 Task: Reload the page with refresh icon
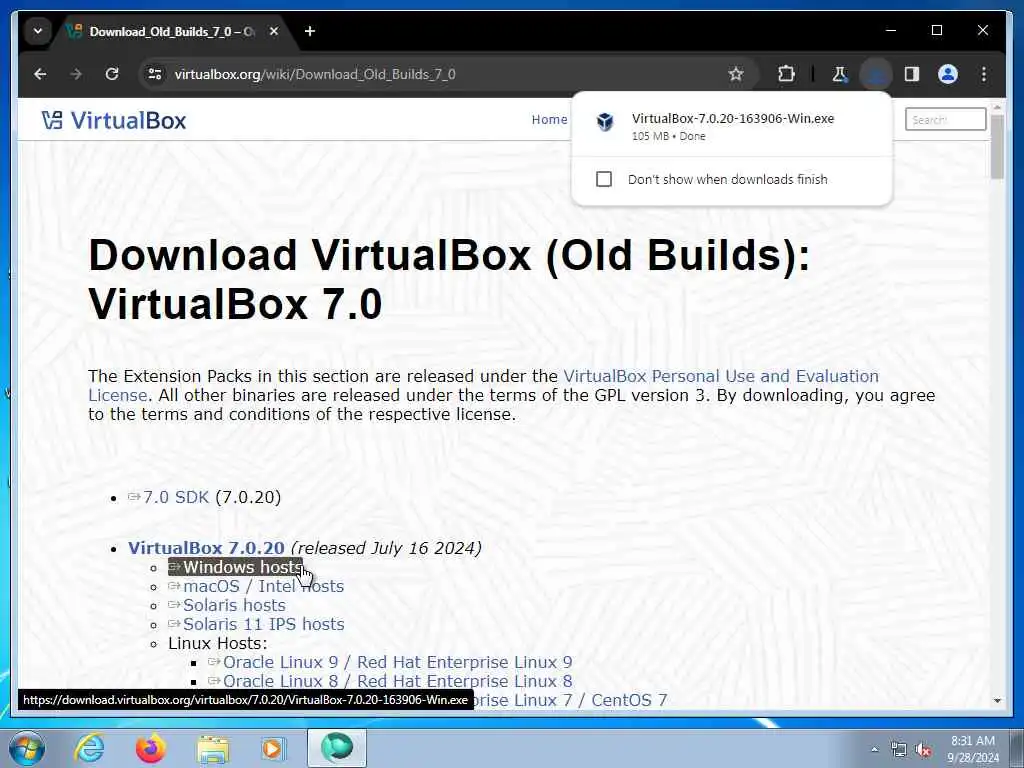click(x=112, y=74)
